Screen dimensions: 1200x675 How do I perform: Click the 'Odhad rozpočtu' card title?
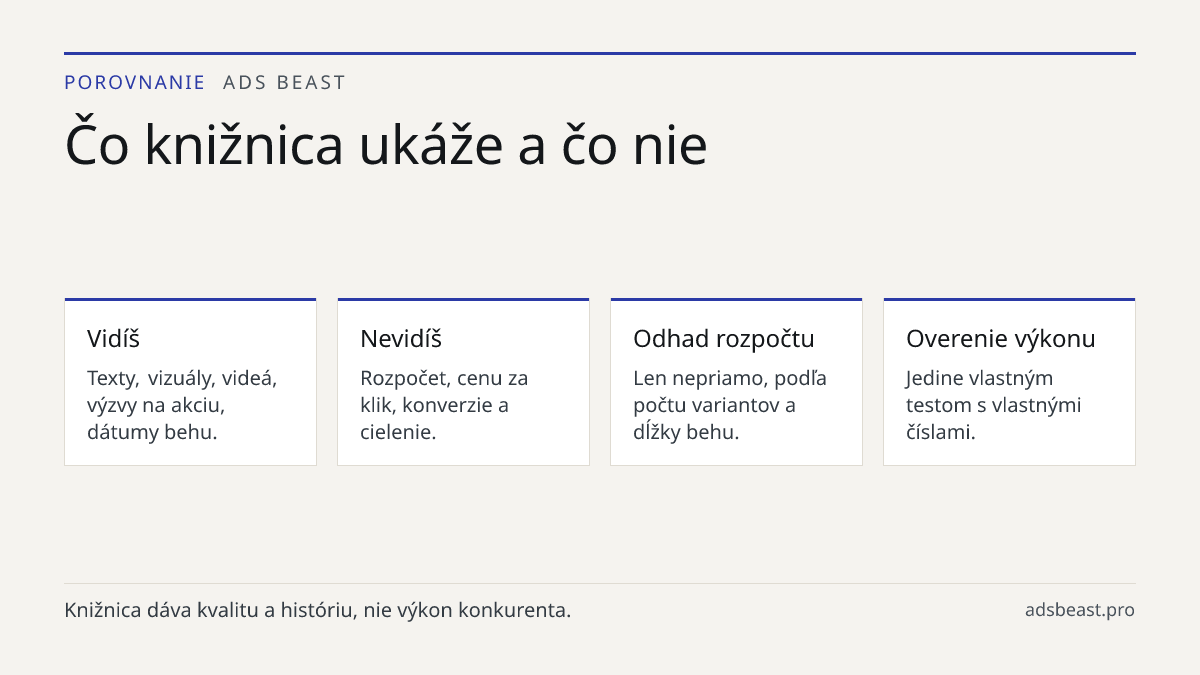click(724, 339)
